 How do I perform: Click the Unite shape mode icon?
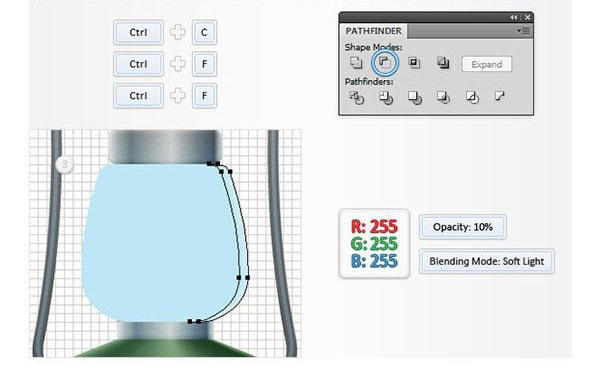pos(356,63)
